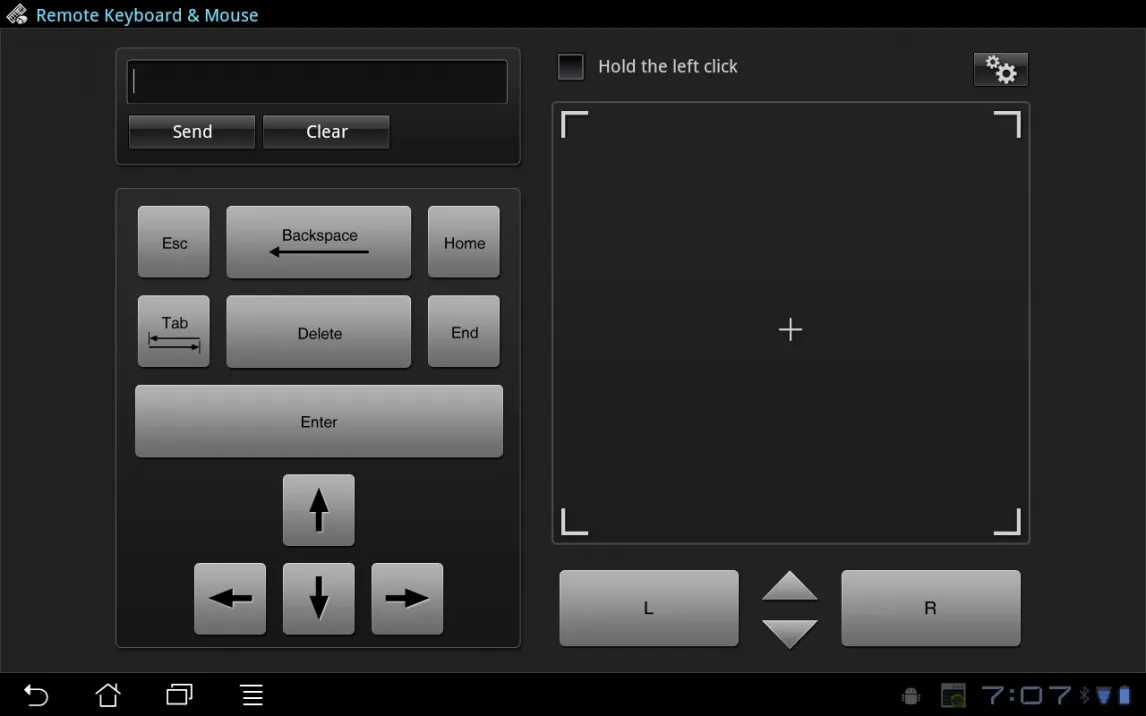Tap the Tab key button
Image resolution: width=1146 pixels, height=716 pixels.
174,331
